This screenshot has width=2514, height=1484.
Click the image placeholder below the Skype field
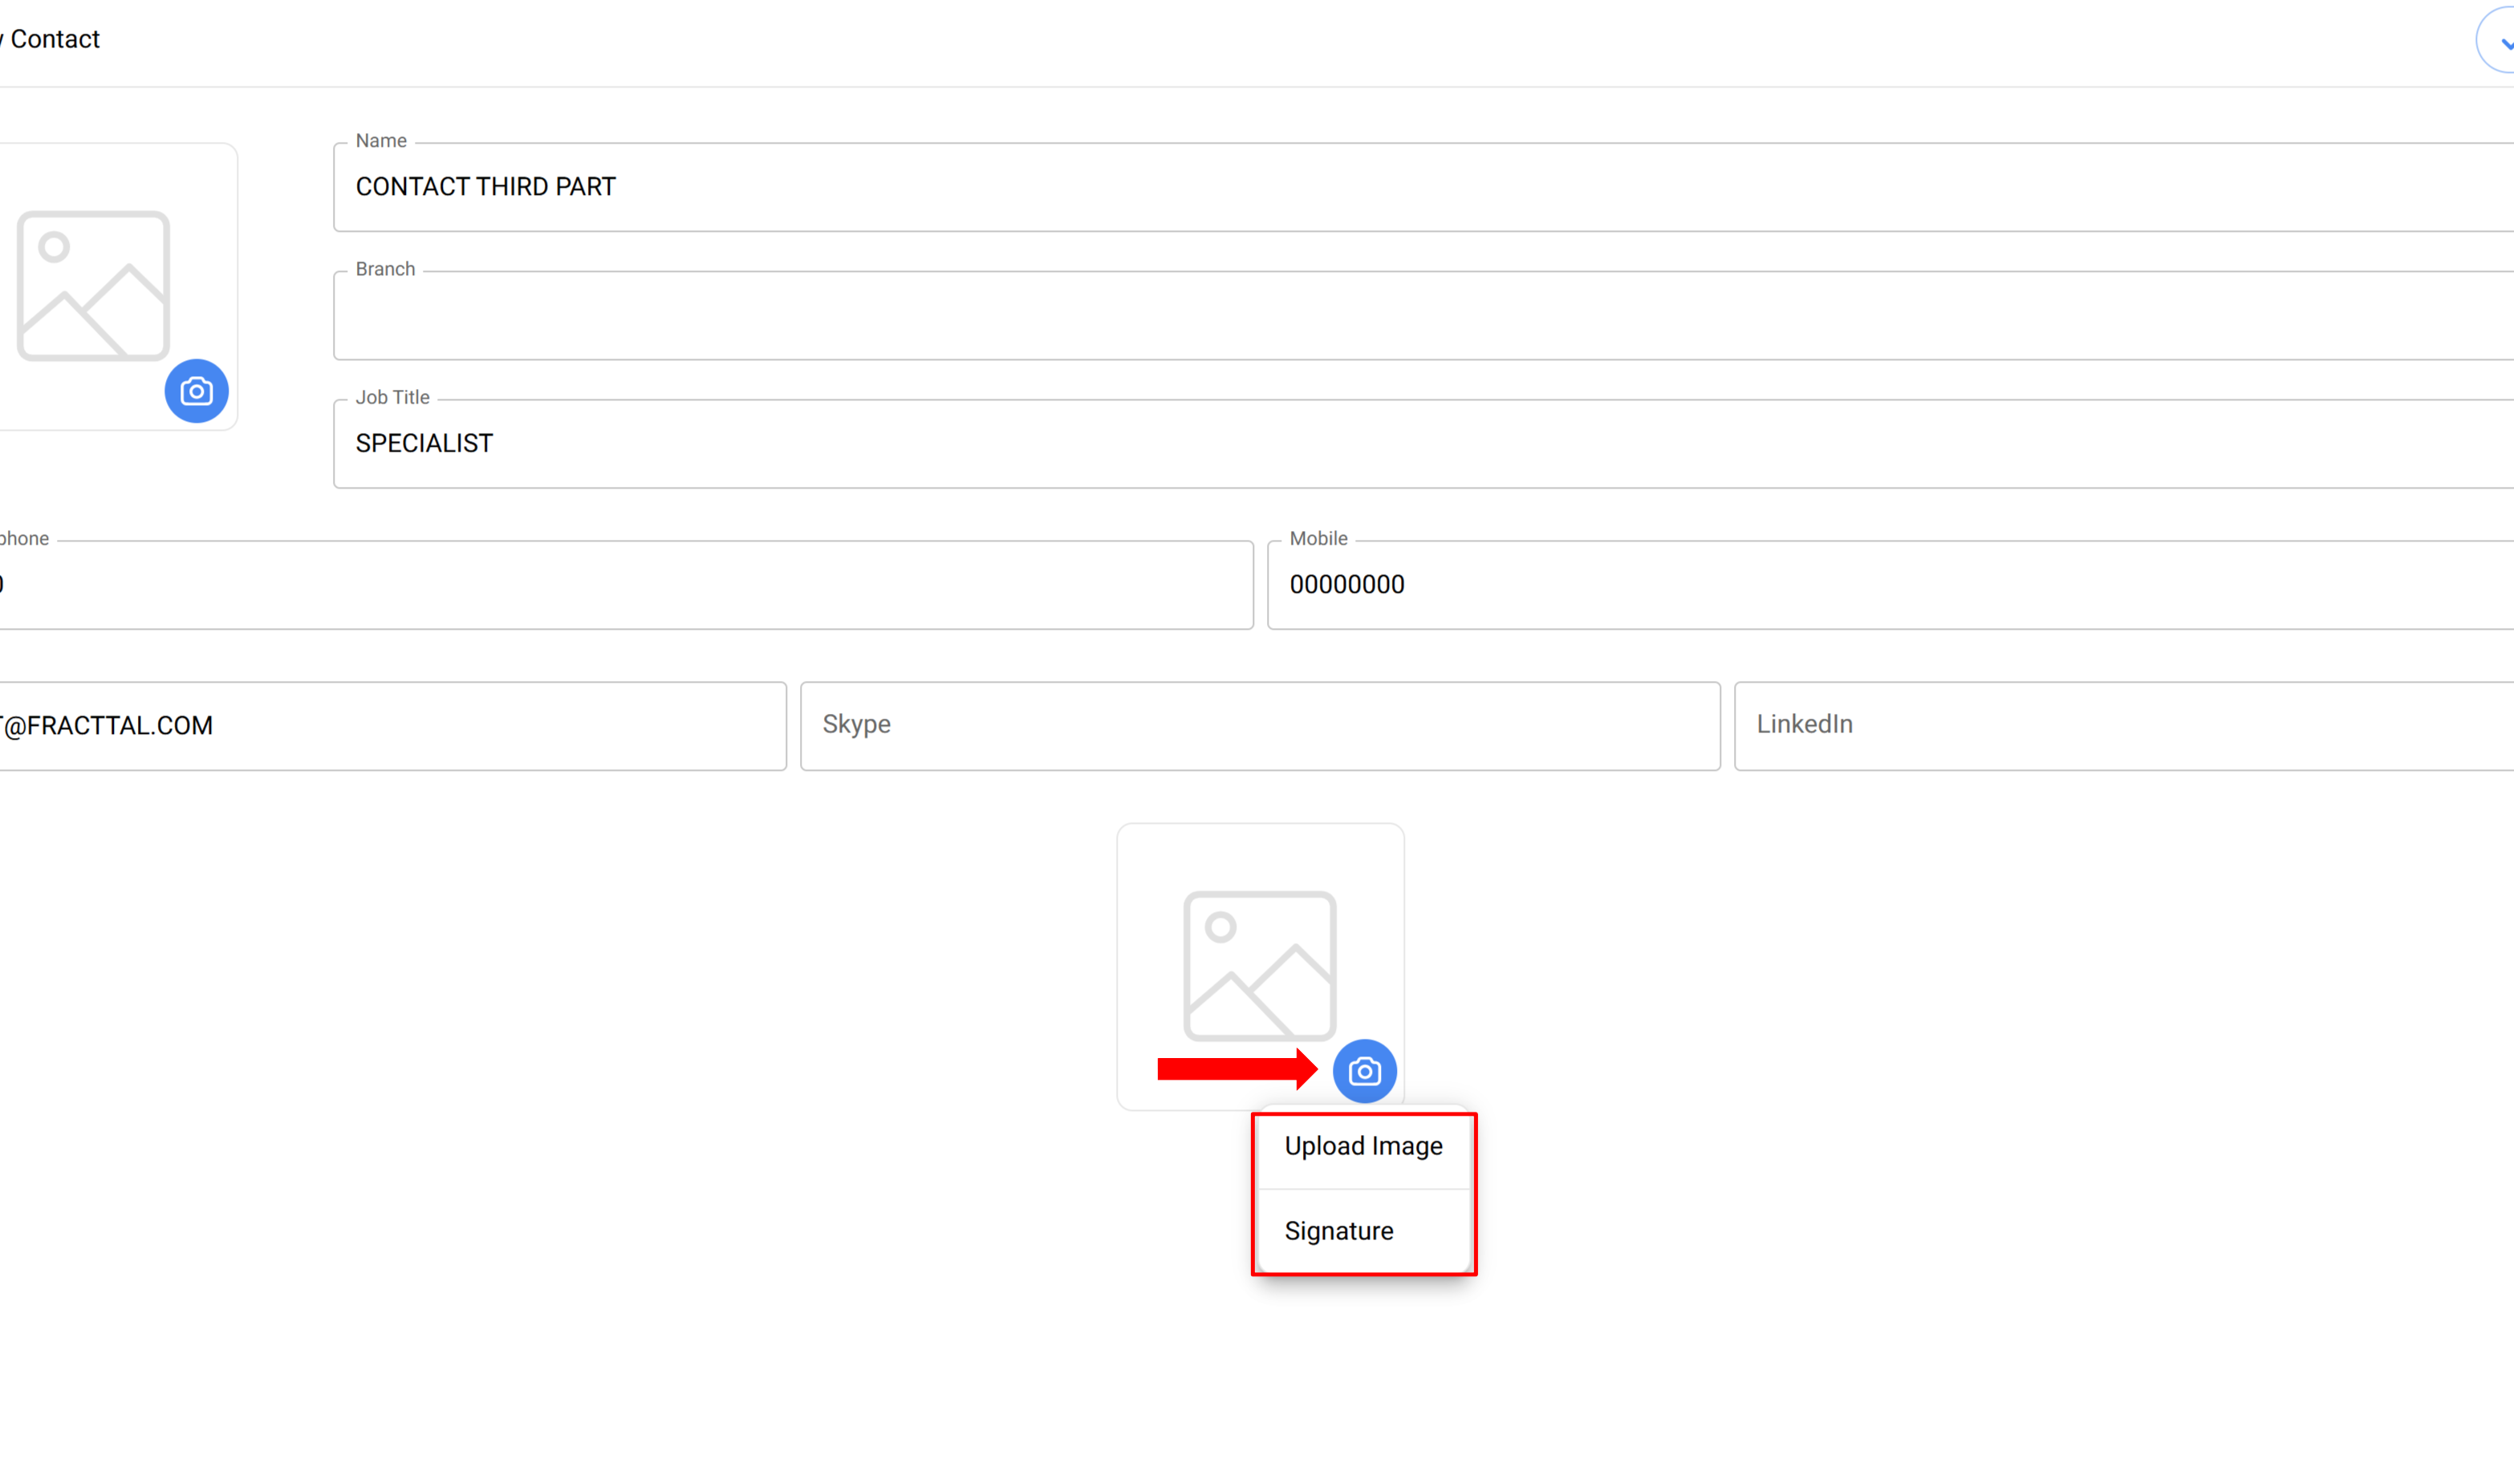(x=1259, y=965)
